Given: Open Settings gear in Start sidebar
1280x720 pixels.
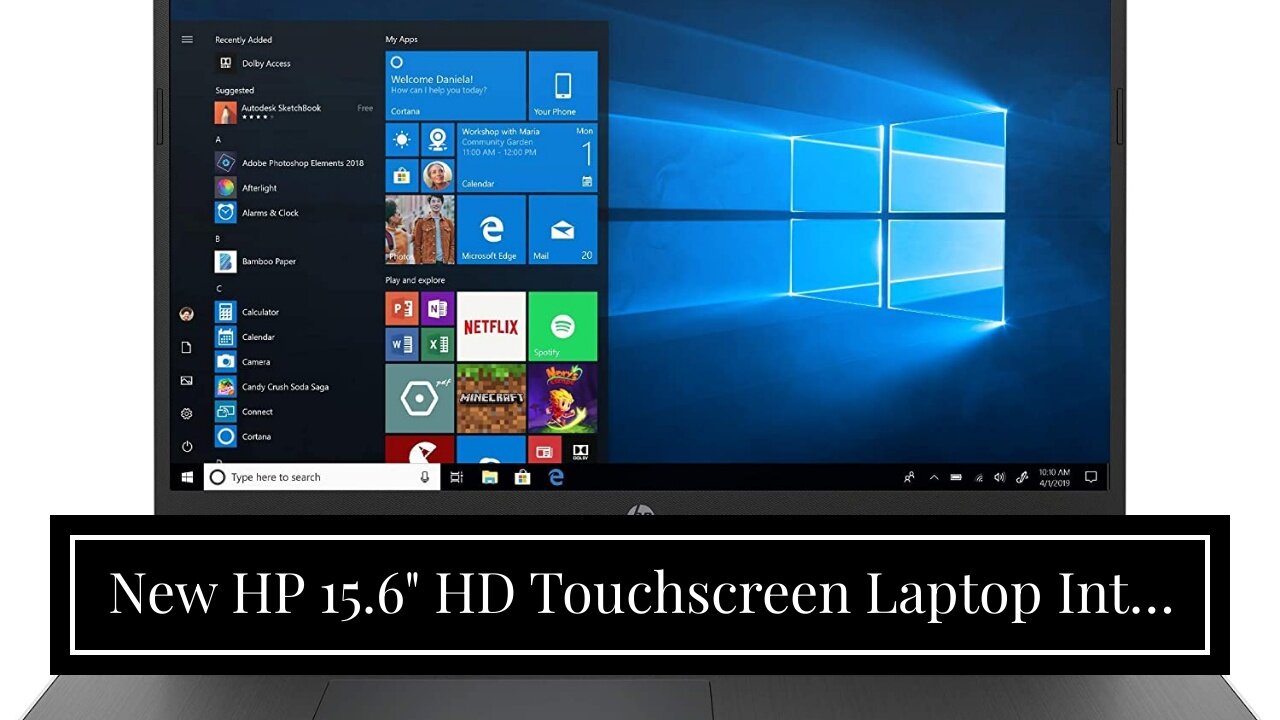Looking at the screenshot, I should (x=186, y=413).
